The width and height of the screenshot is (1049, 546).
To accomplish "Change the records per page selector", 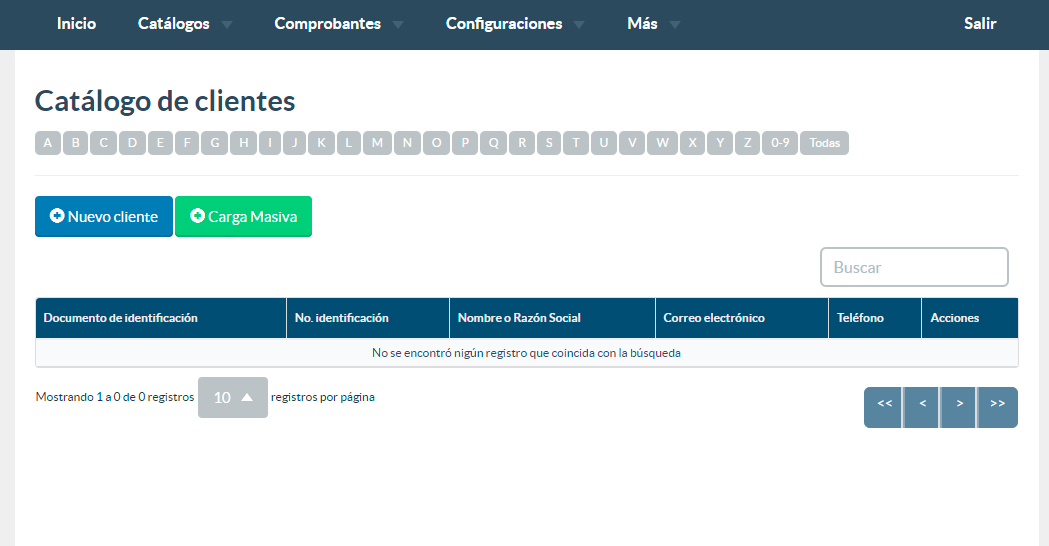I will click(x=232, y=398).
